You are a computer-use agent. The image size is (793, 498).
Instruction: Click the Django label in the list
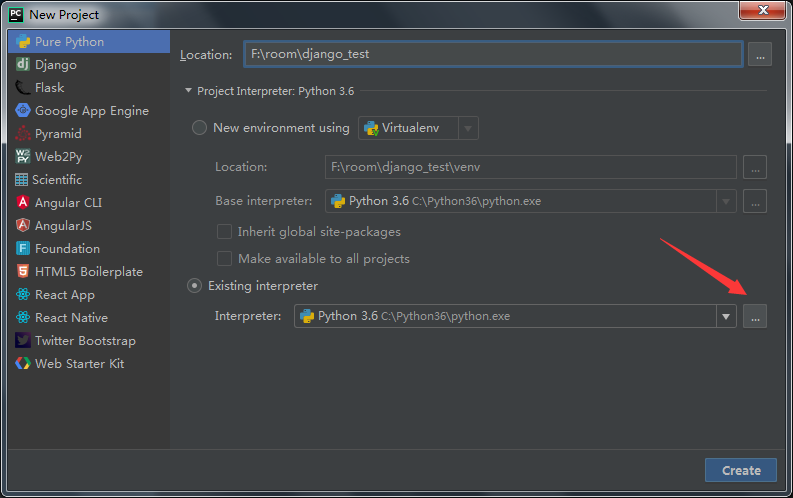56,65
